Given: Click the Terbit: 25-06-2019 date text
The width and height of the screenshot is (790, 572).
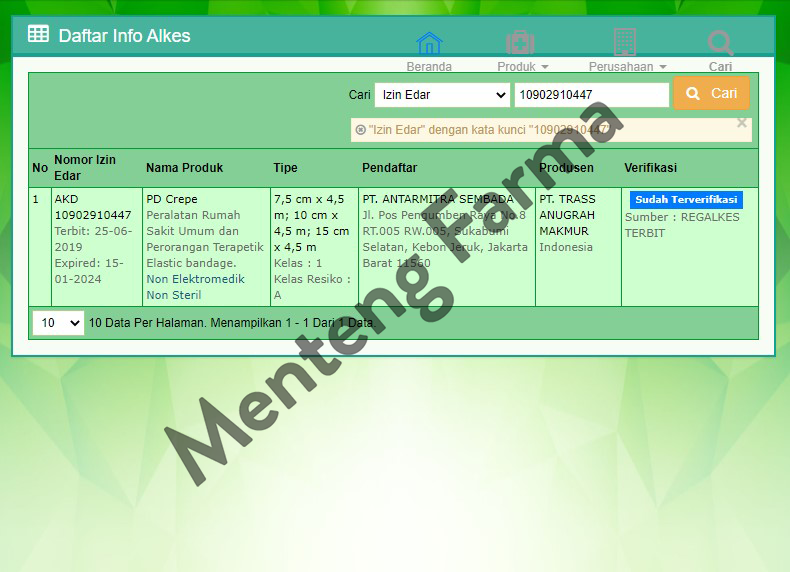Looking at the screenshot, I should point(93,239).
